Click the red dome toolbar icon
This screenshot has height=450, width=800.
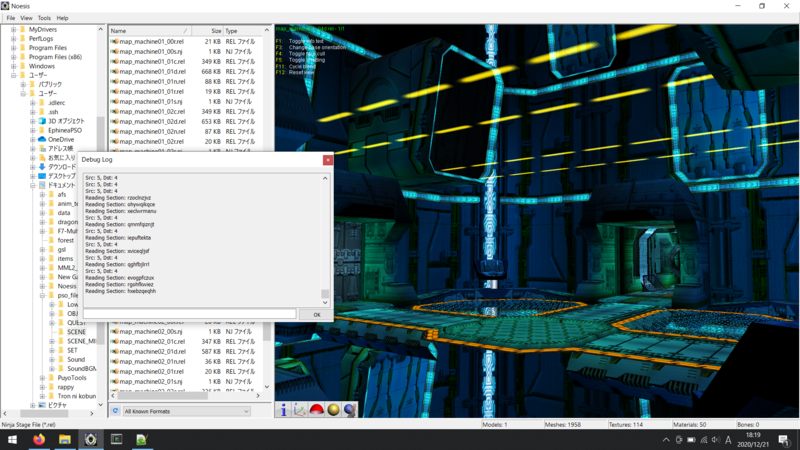click(x=317, y=410)
